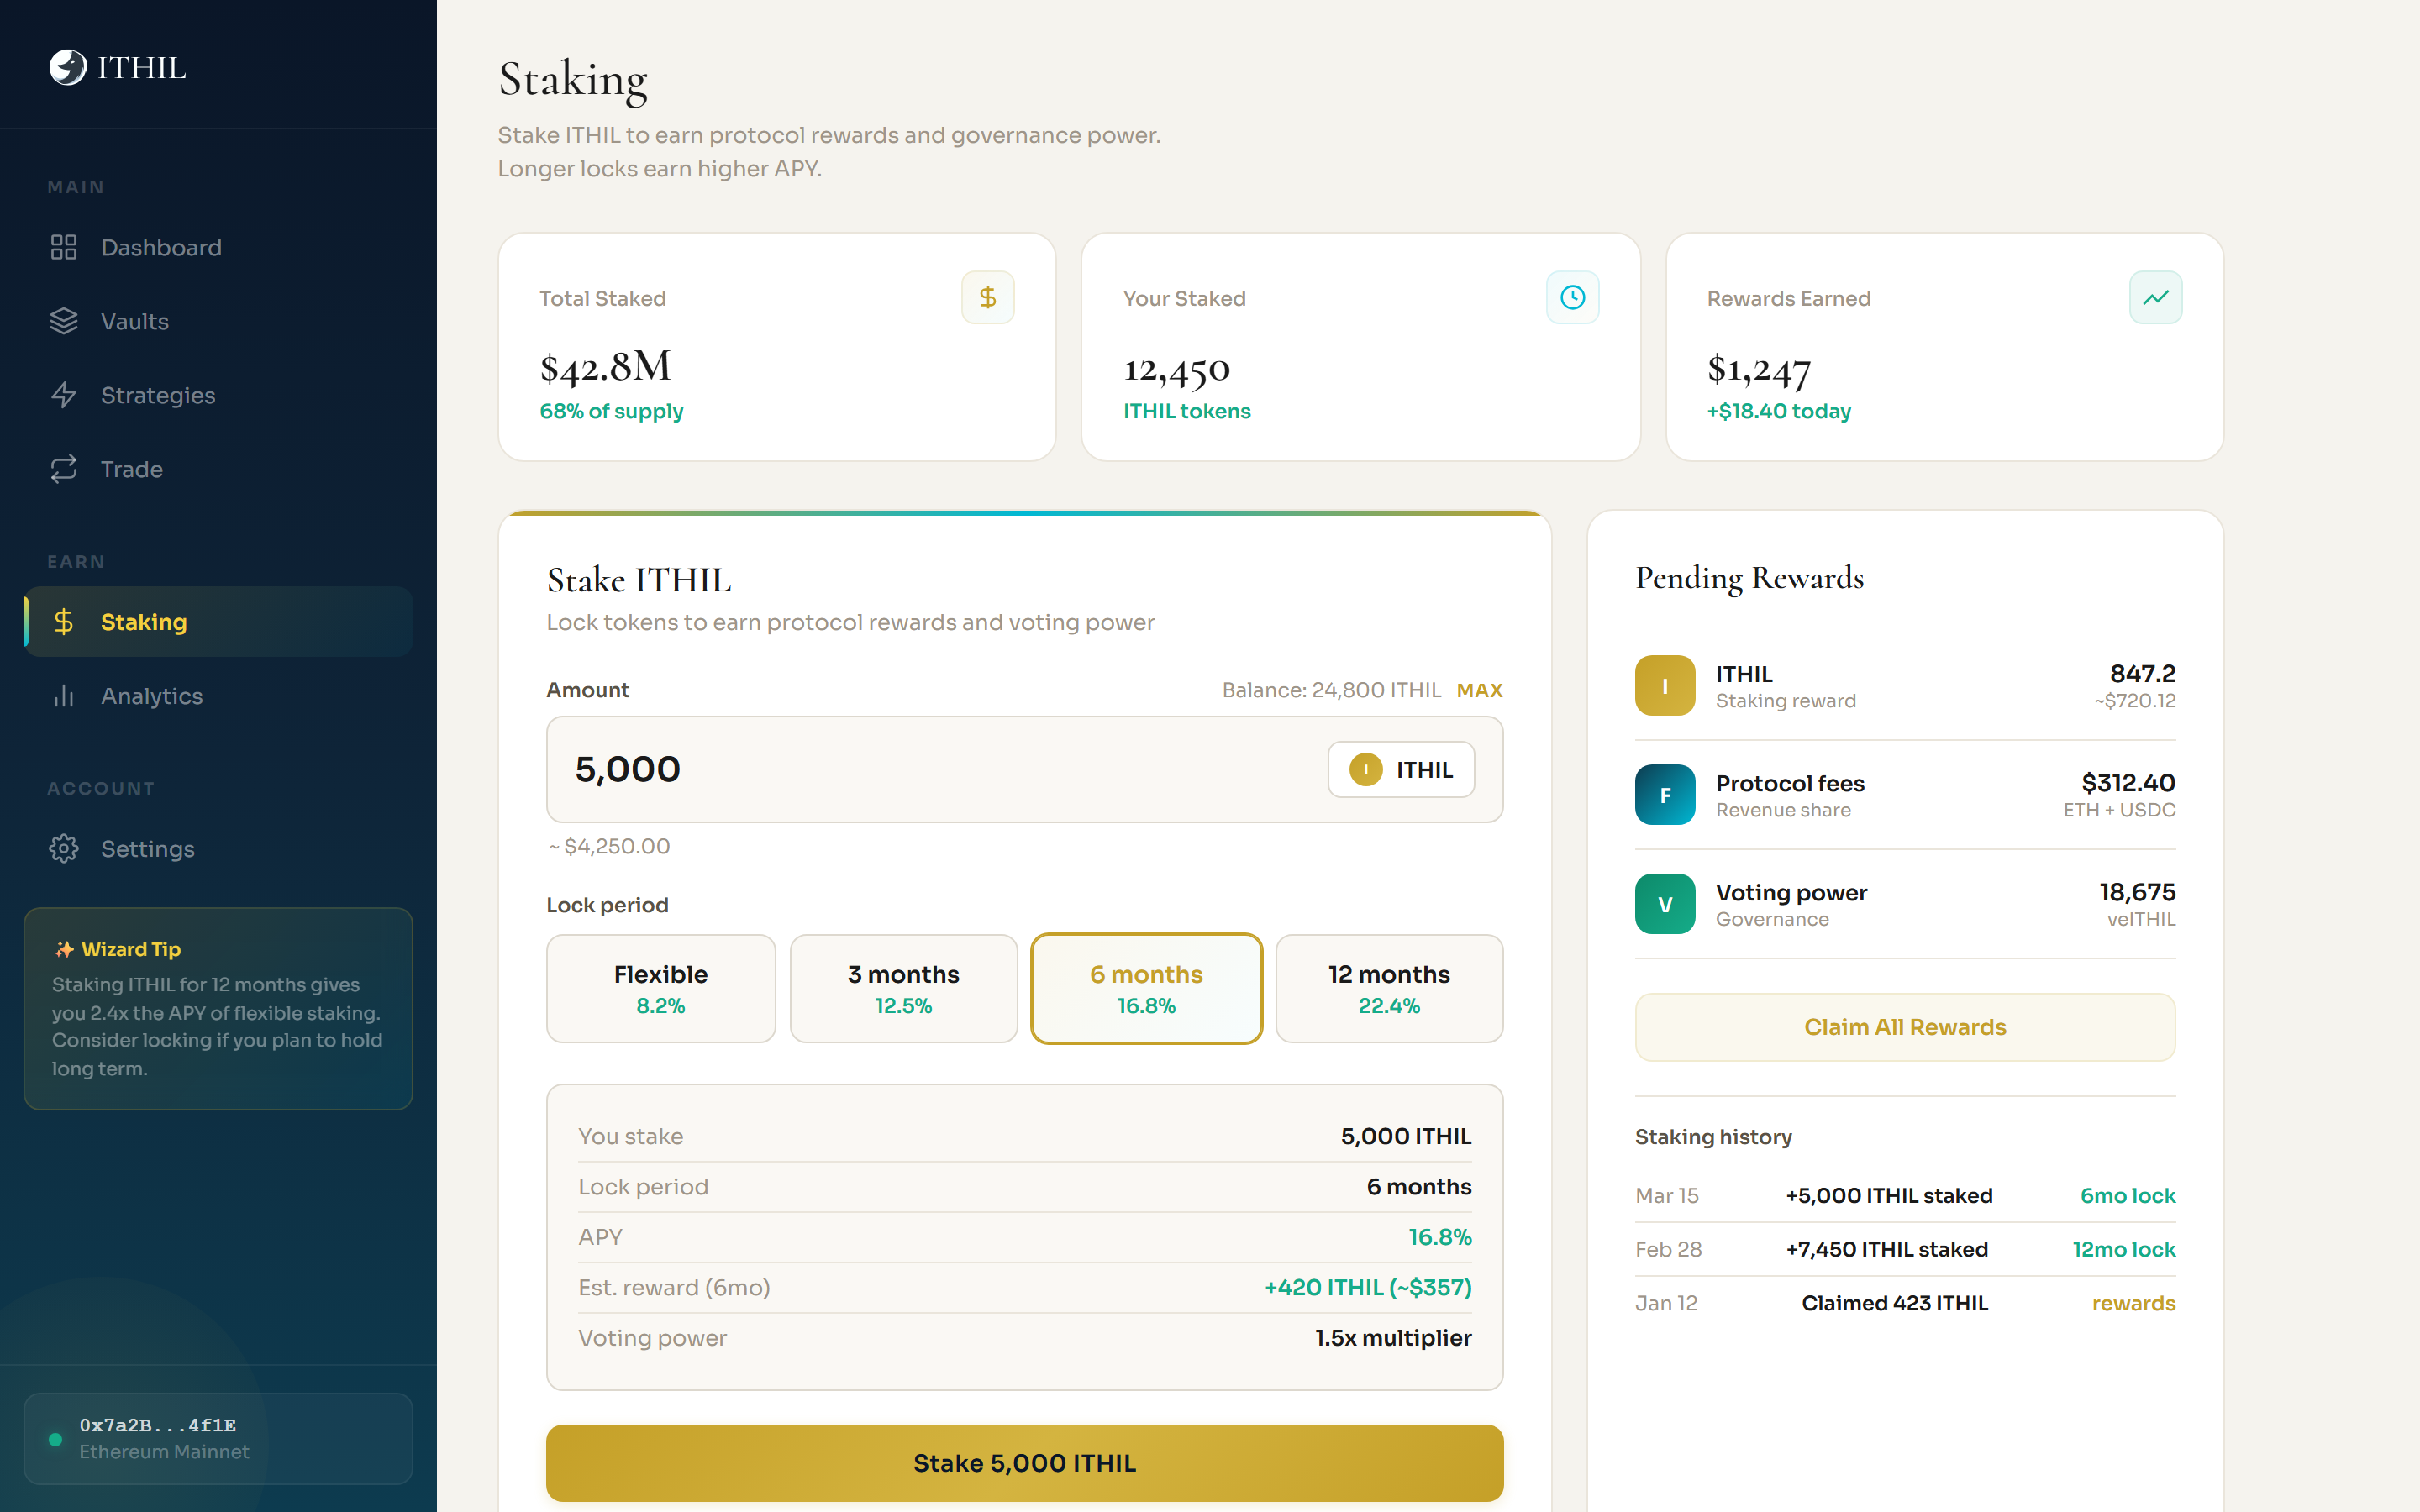Click the Staking page heading
The width and height of the screenshot is (2420, 1512).
click(573, 80)
